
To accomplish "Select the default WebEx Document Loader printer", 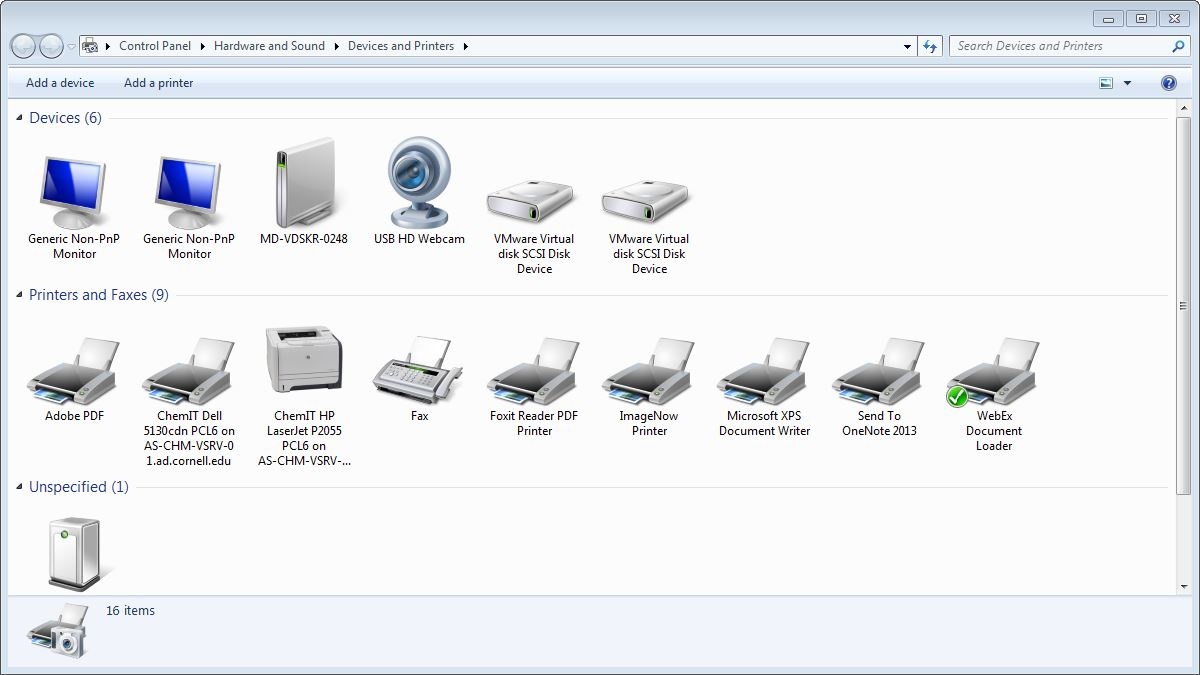I will [x=994, y=371].
